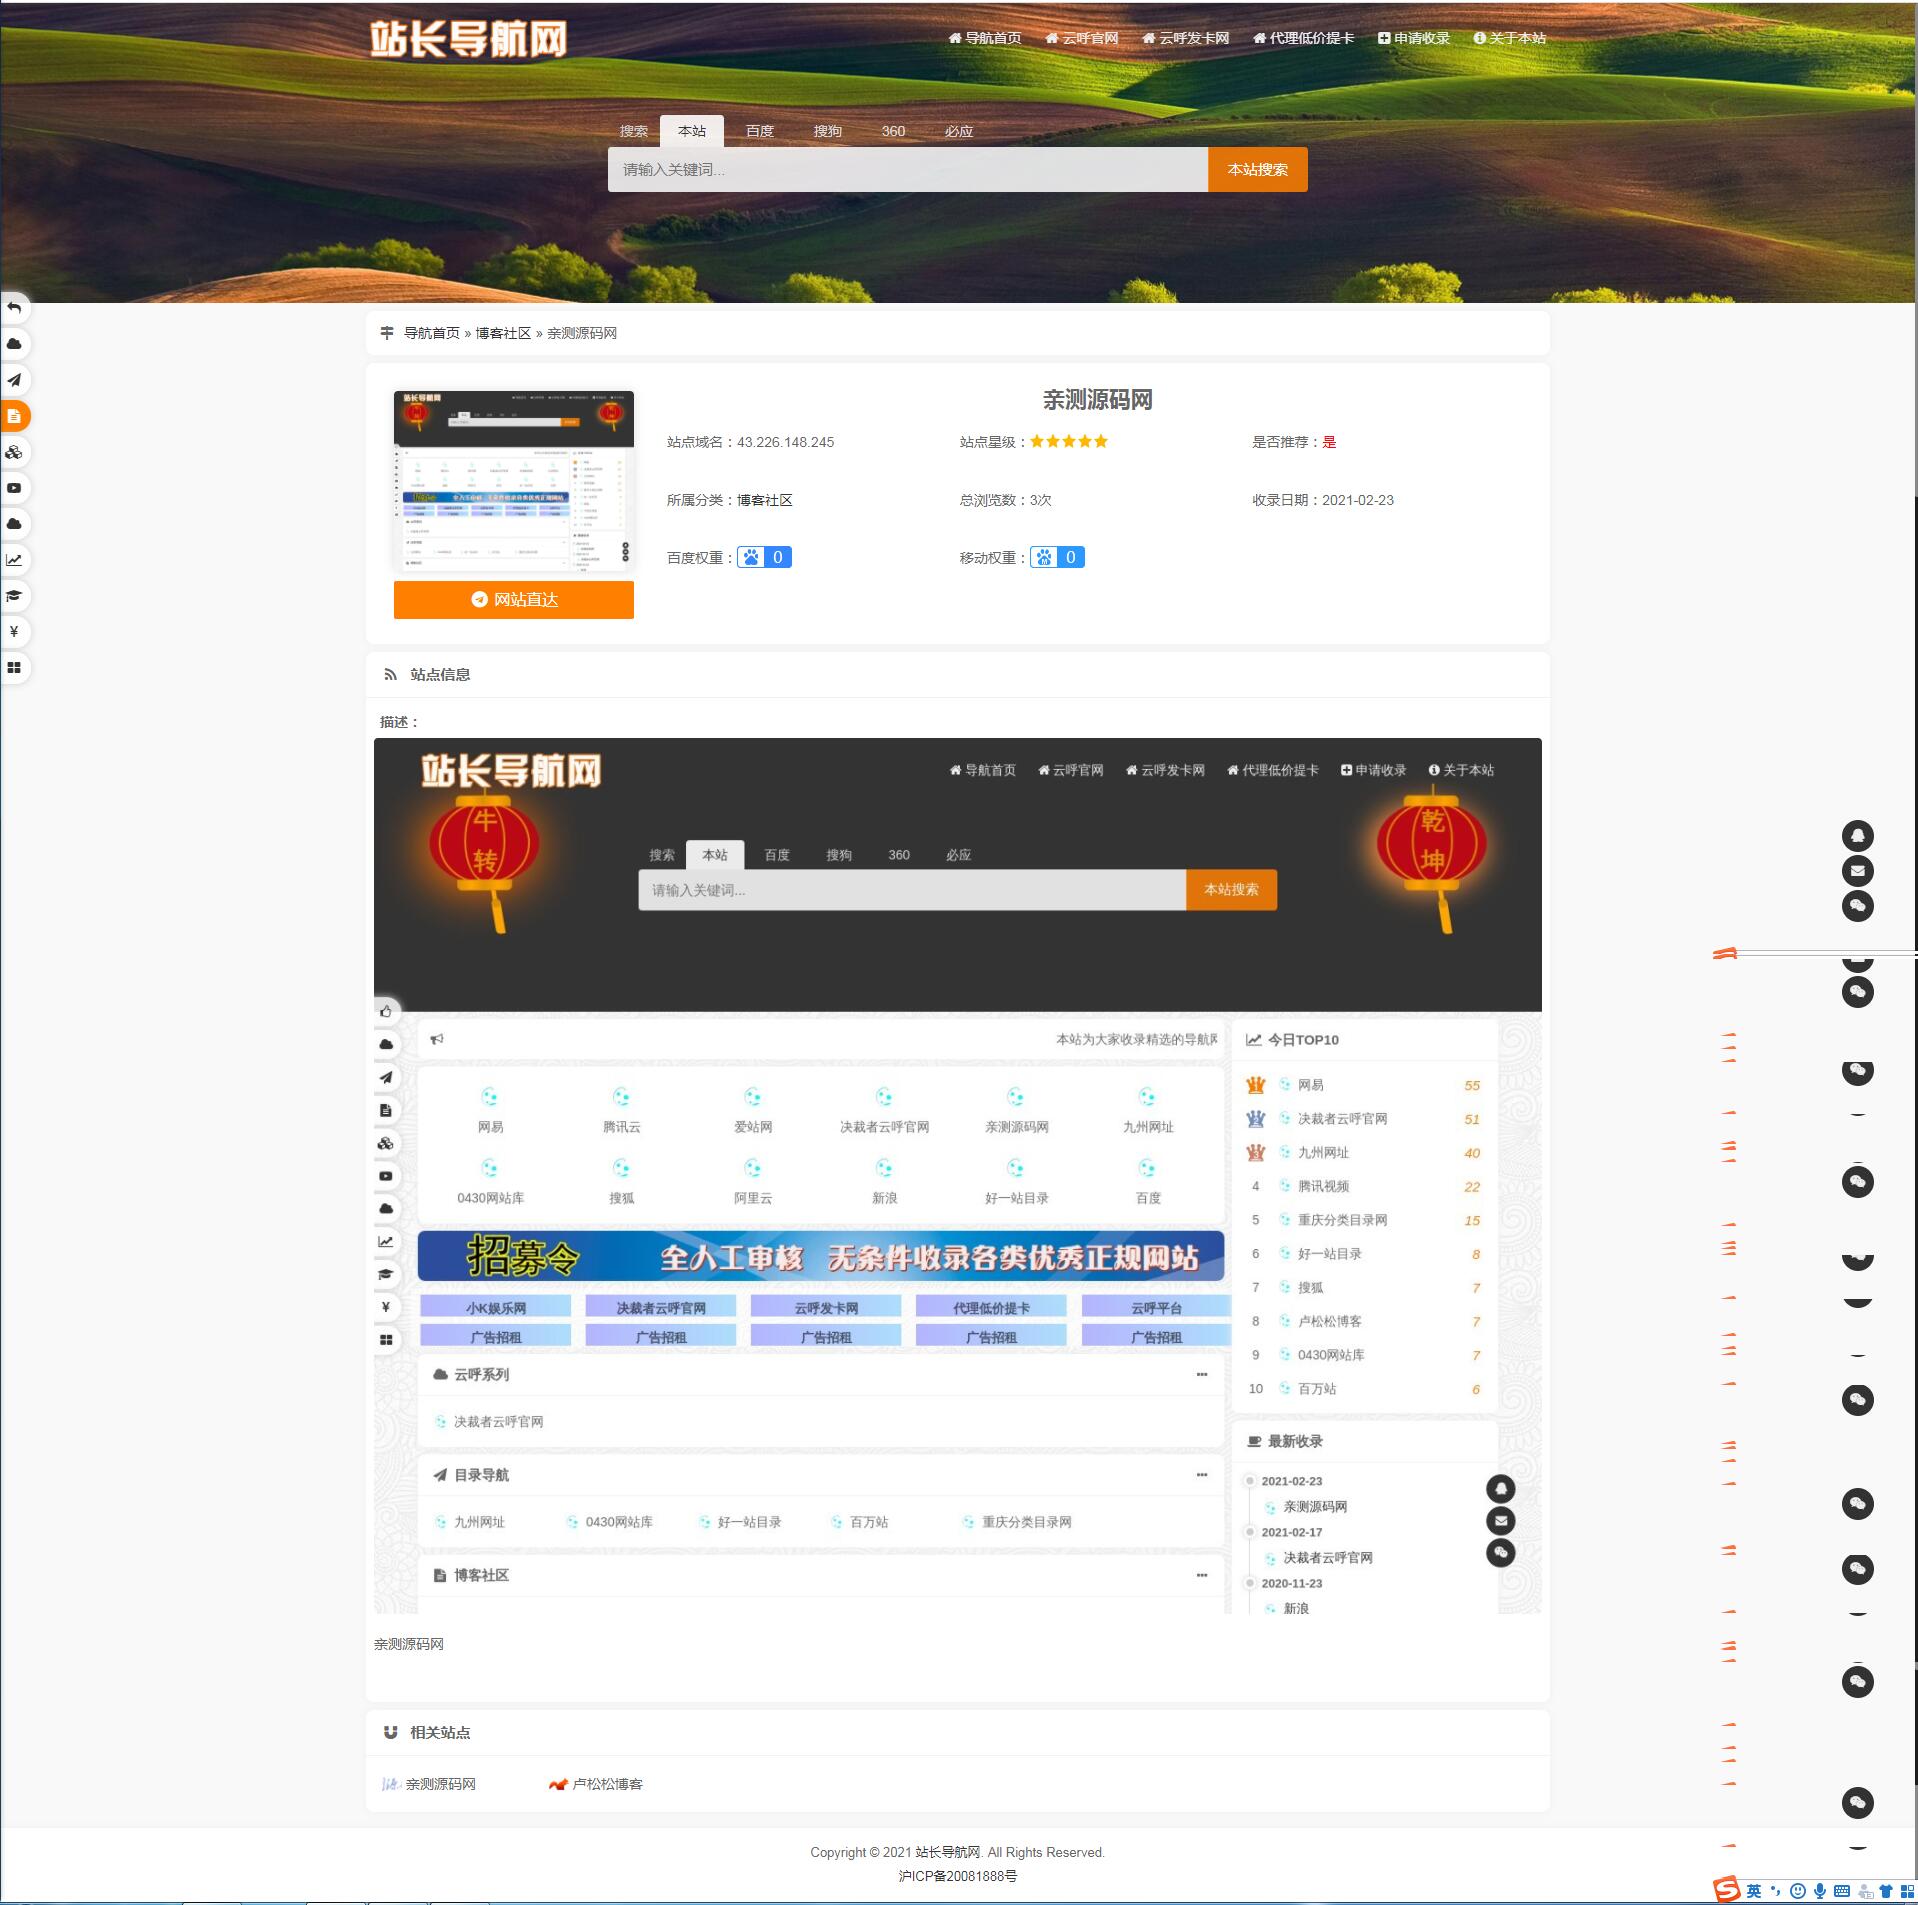Select the 360 search engine option
The image size is (1918, 1905).
coord(893,131)
